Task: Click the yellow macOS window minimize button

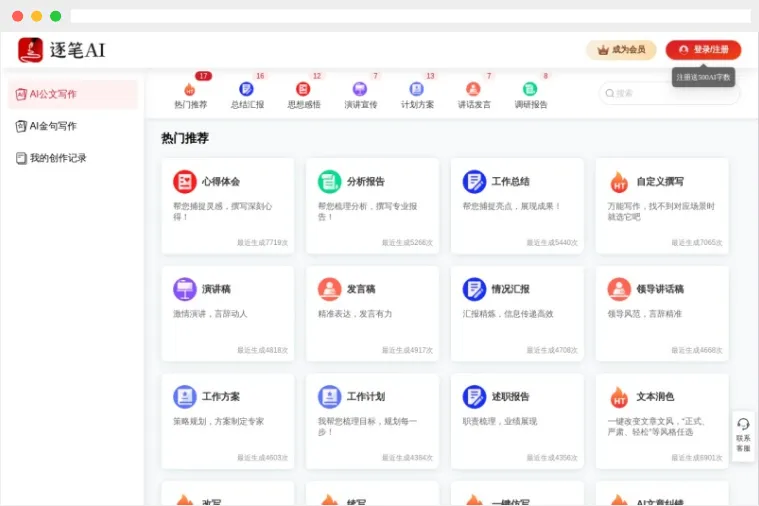Action: [36, 16]
